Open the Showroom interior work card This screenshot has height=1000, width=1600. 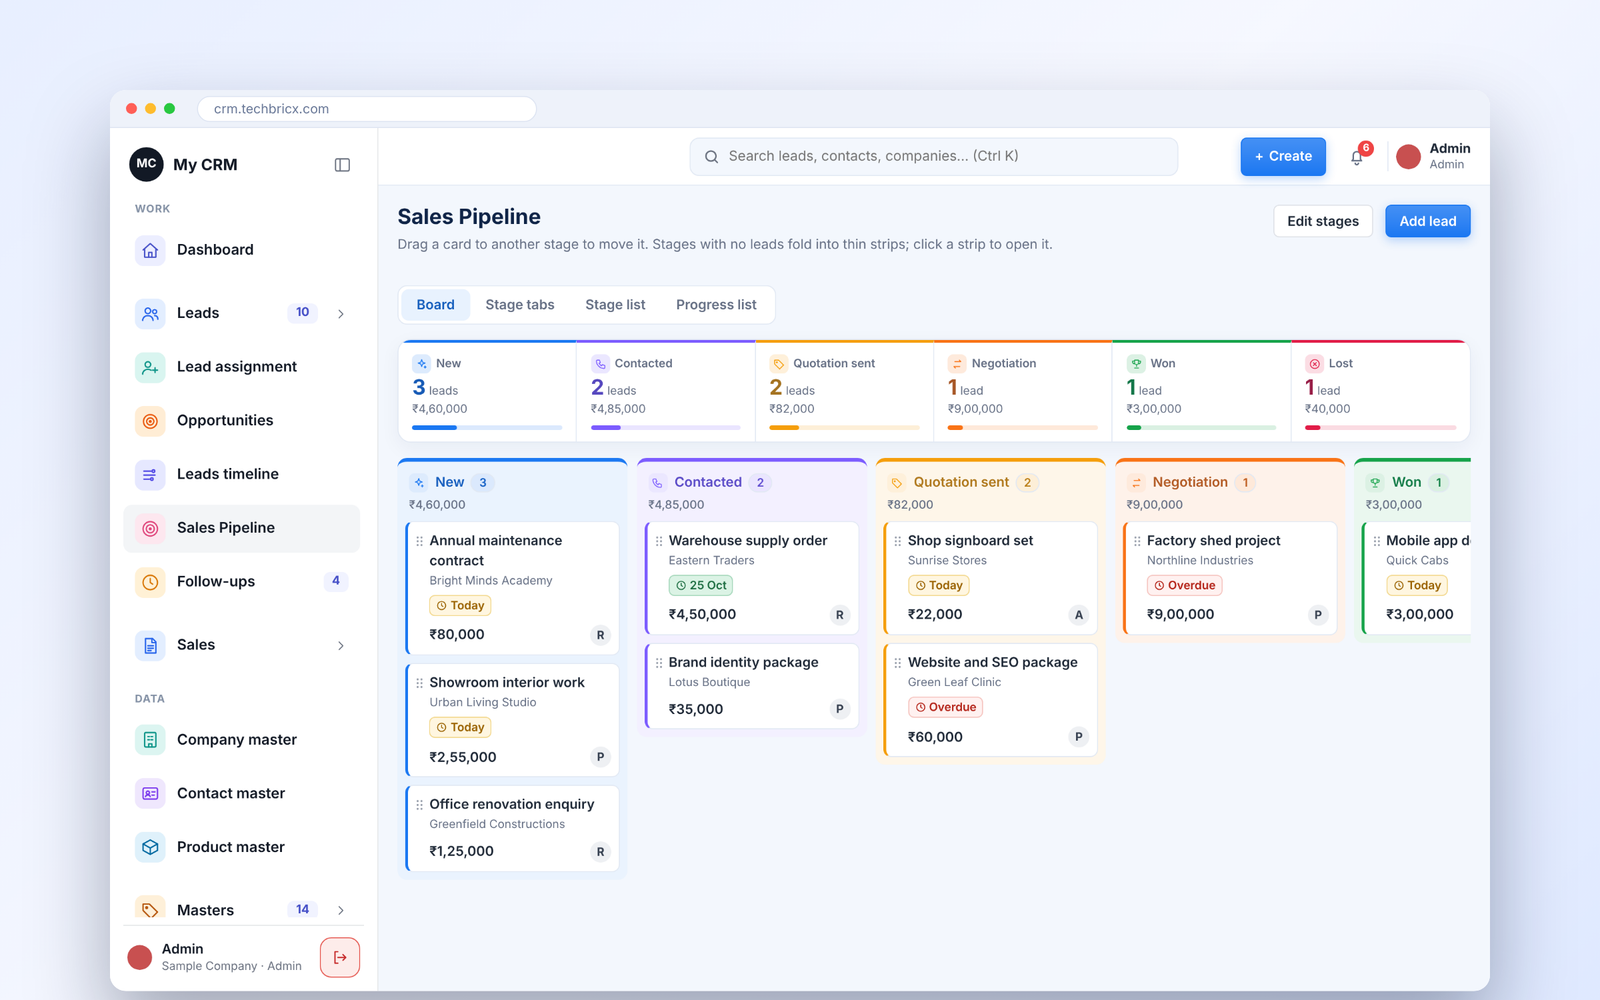tap(512, 720)
